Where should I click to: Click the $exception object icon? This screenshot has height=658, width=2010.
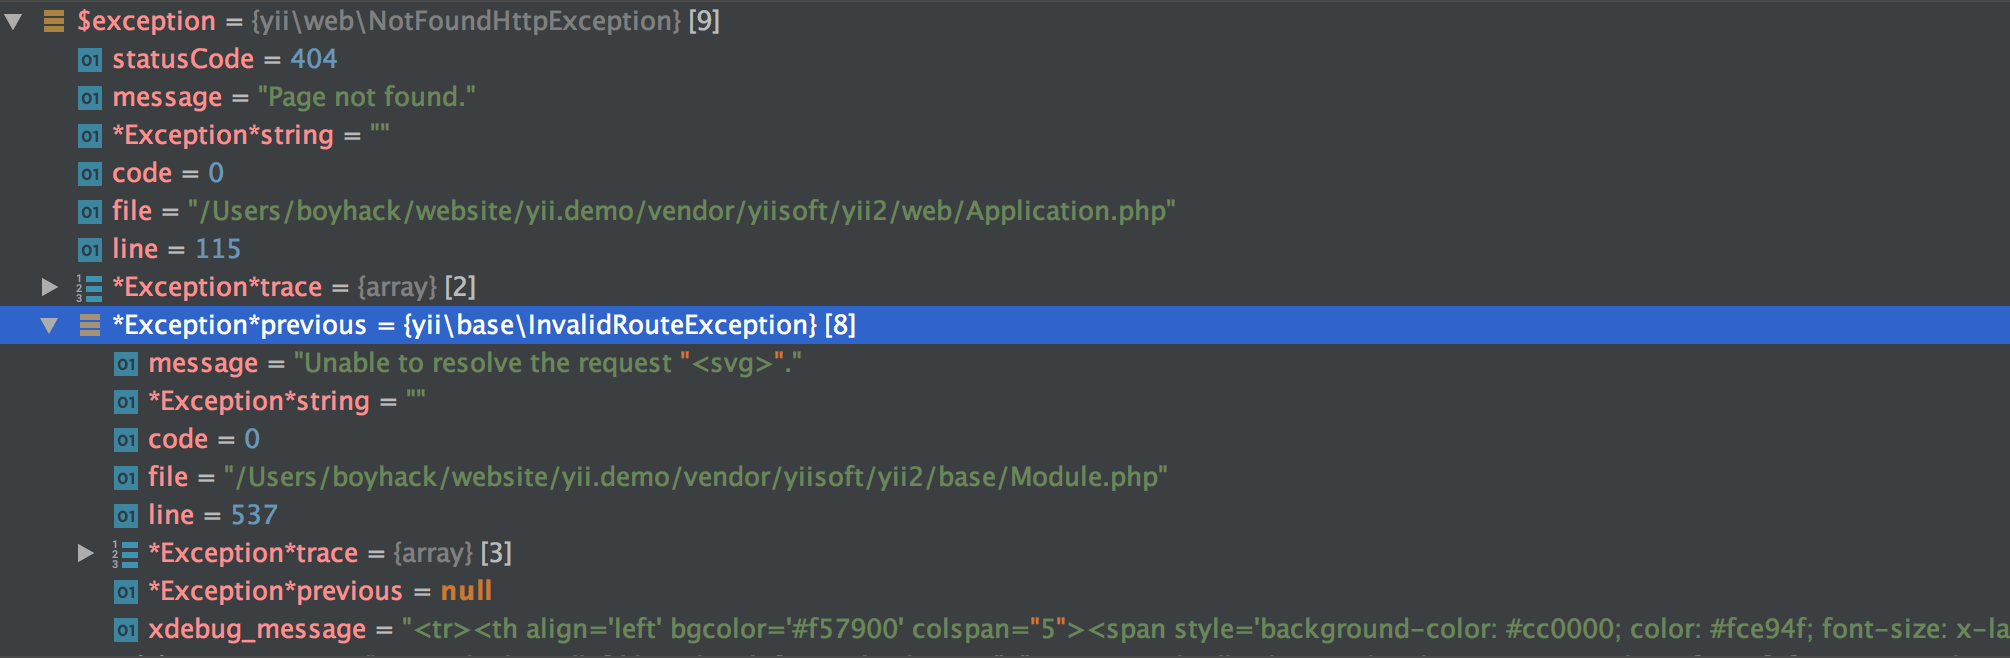[x=54, y=21]
